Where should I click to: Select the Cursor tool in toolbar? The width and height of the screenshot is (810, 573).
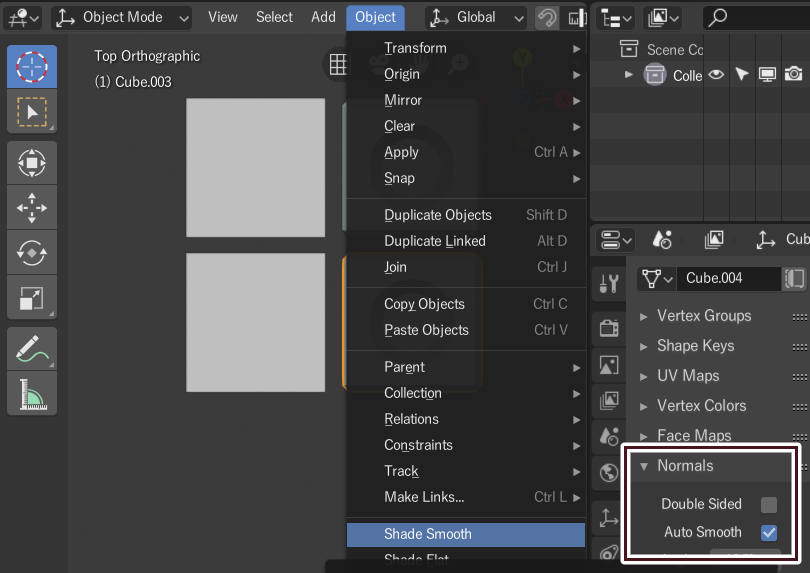click(x=32, y=67)
